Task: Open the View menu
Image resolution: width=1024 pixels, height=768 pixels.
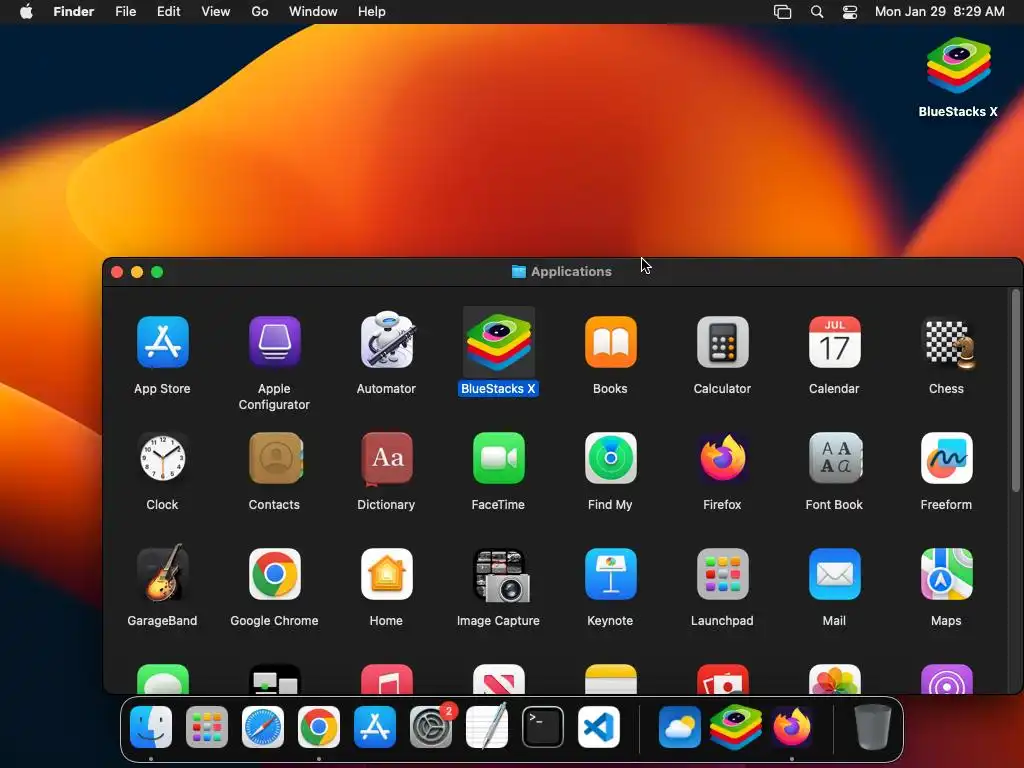Action: coord(216,11)
